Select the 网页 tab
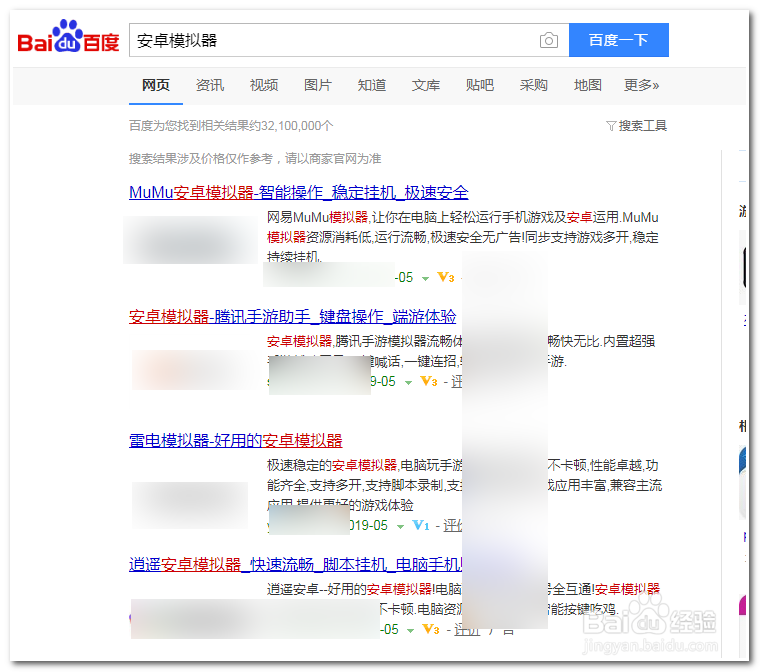The image size is (760, 672). click(156, 85)
